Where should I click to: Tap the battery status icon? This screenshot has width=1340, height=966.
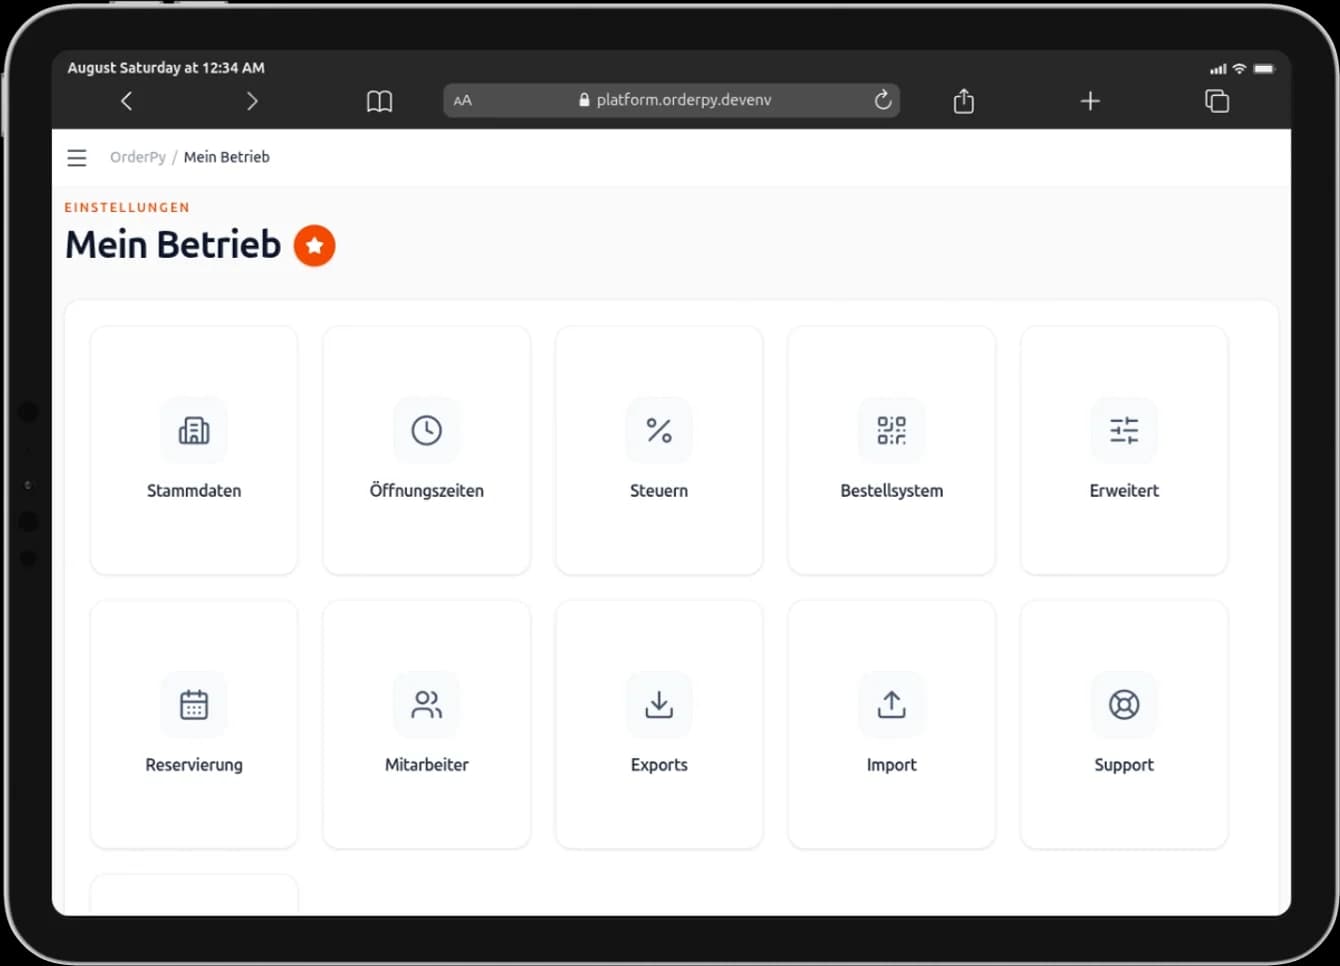(1264, 69)
